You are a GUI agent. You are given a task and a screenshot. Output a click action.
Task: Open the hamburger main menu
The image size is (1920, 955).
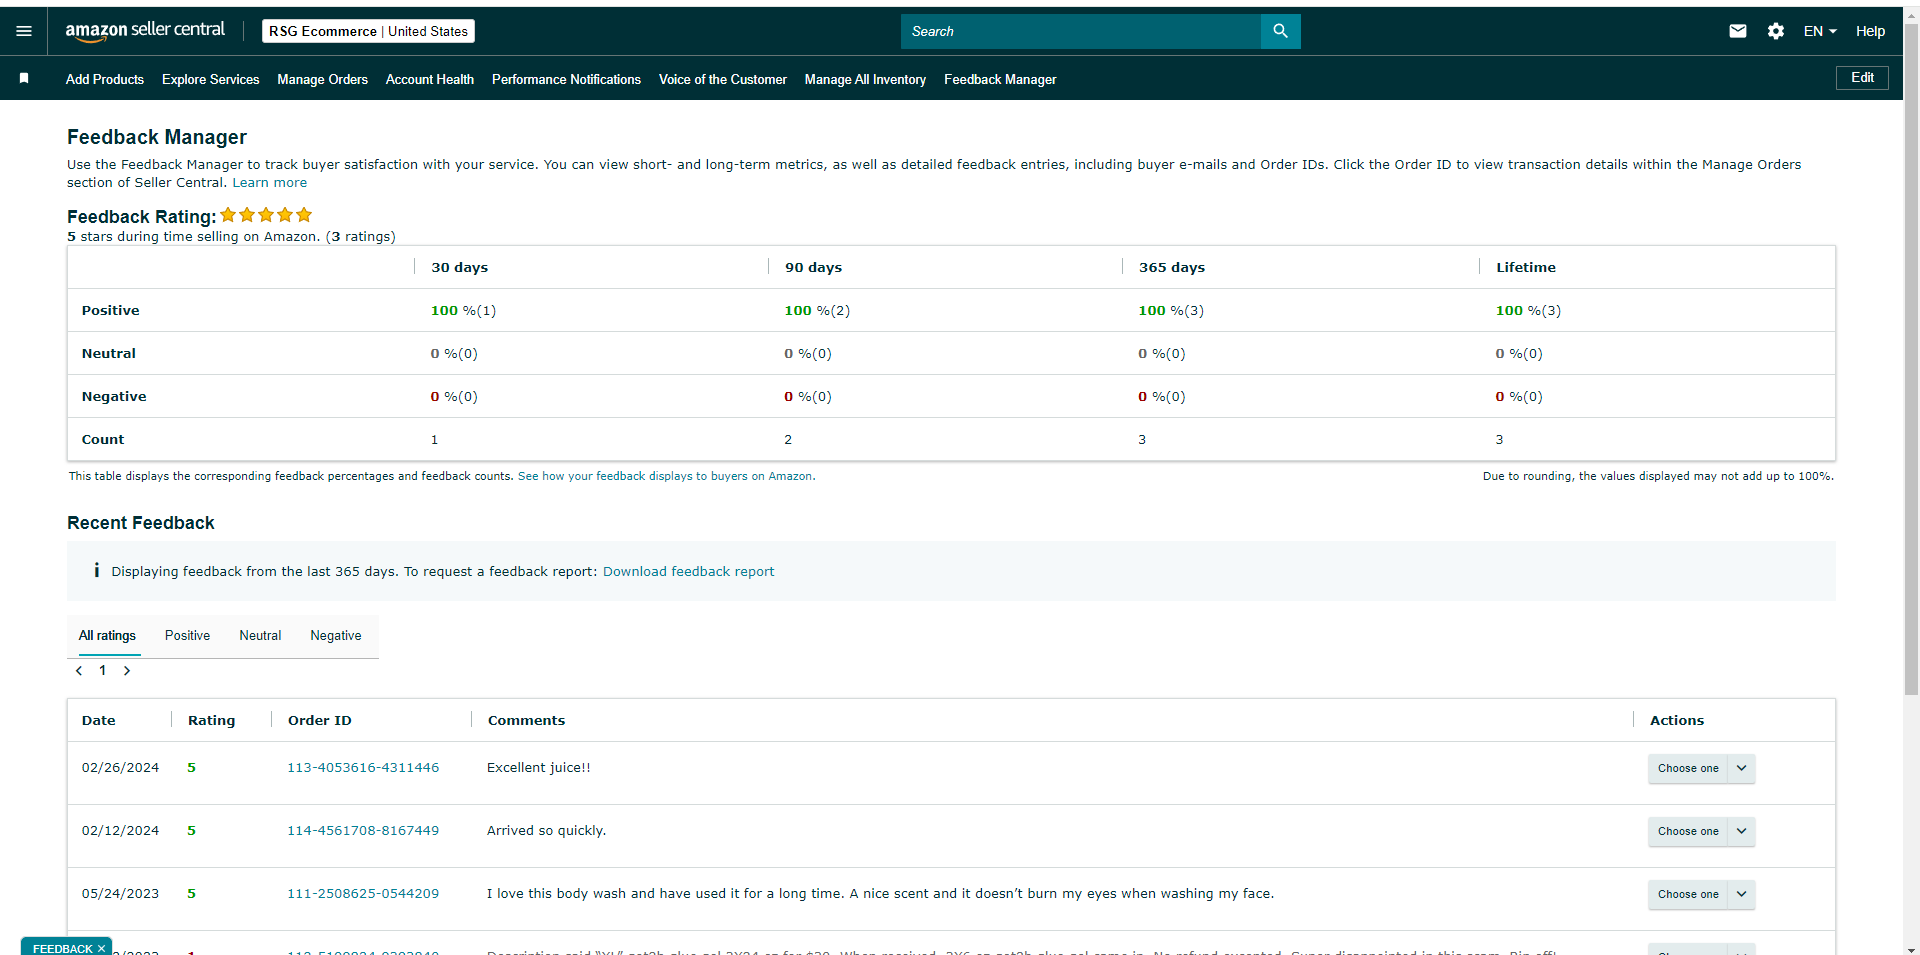(24, 31)
